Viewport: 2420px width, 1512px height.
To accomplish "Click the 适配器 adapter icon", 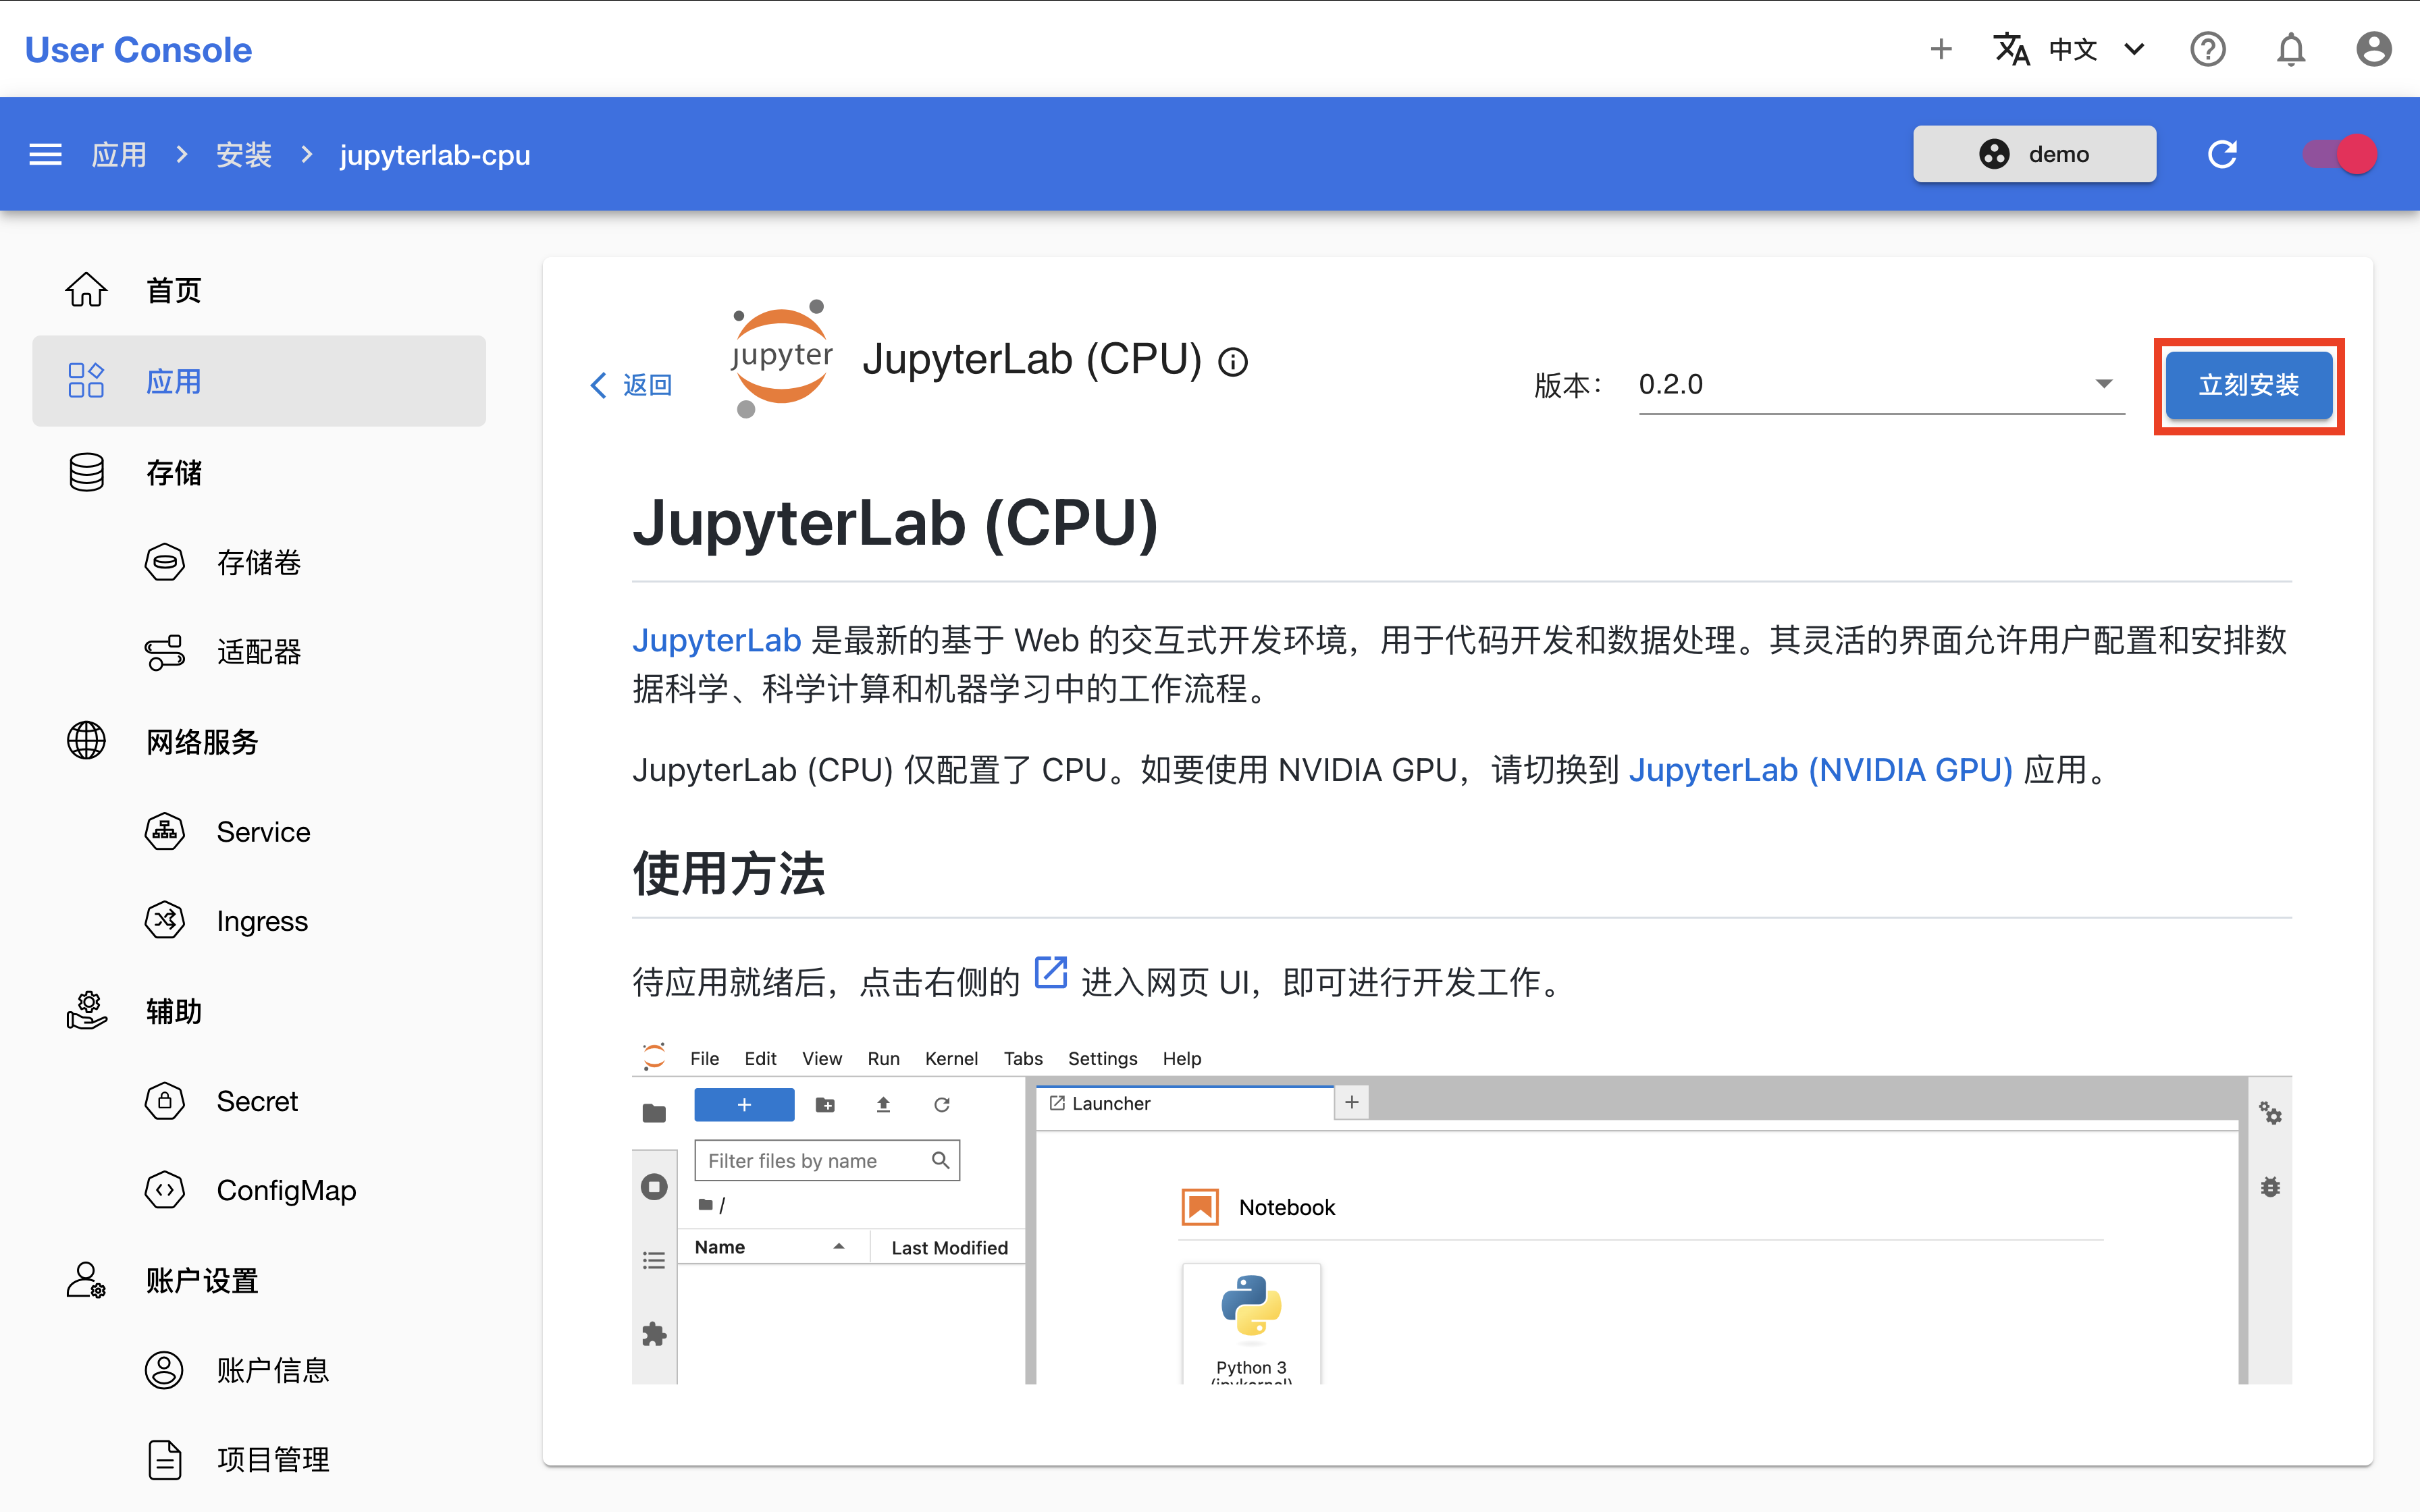I will click(x=165, y=652).
